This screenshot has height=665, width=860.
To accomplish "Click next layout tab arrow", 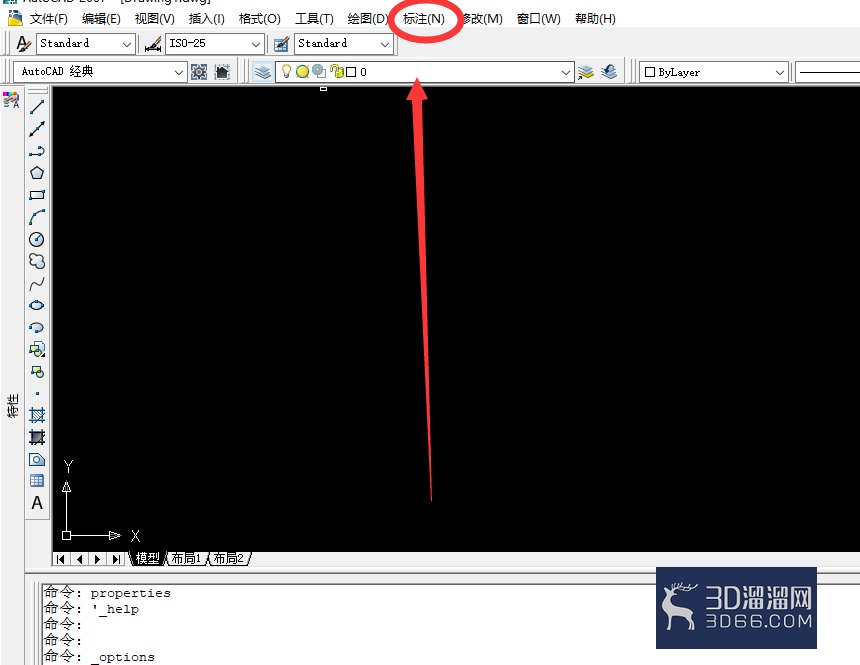I will tap(98, 559).
